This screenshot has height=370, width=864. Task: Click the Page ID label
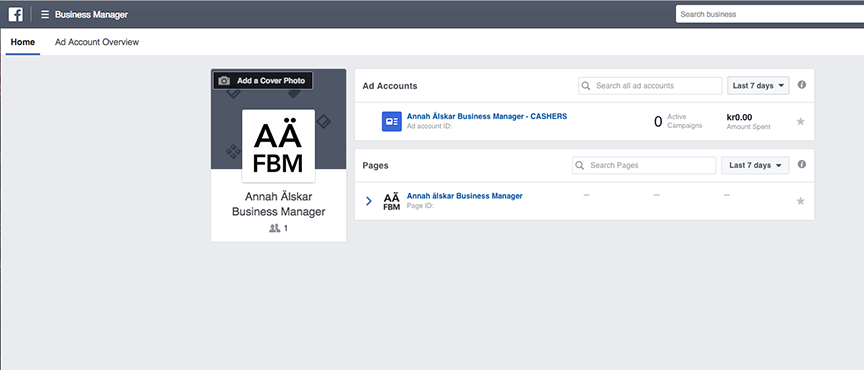pyautogui.click(x=420, y=206)
